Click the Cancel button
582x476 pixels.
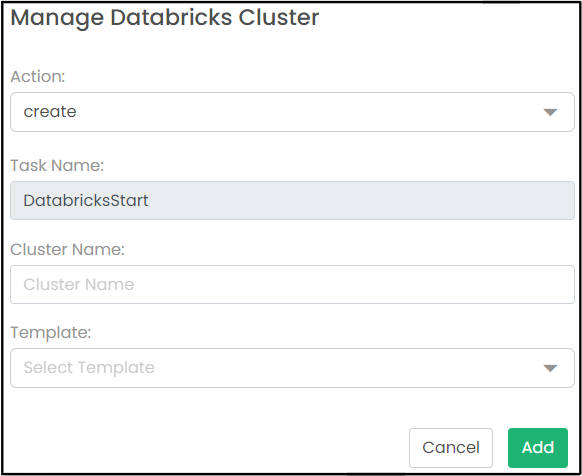click(x=451, y=448)
